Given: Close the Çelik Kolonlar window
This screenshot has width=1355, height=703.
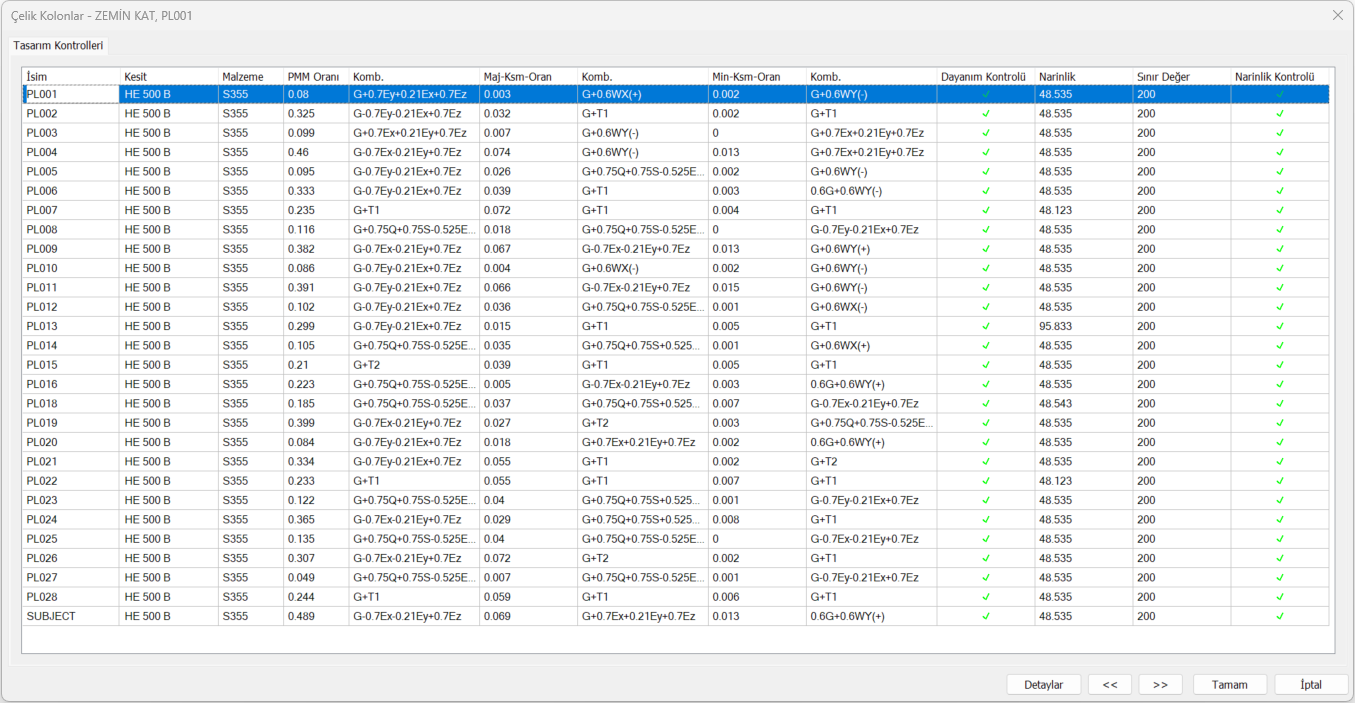Looking at the screenshot, I should pos(1337,15).
